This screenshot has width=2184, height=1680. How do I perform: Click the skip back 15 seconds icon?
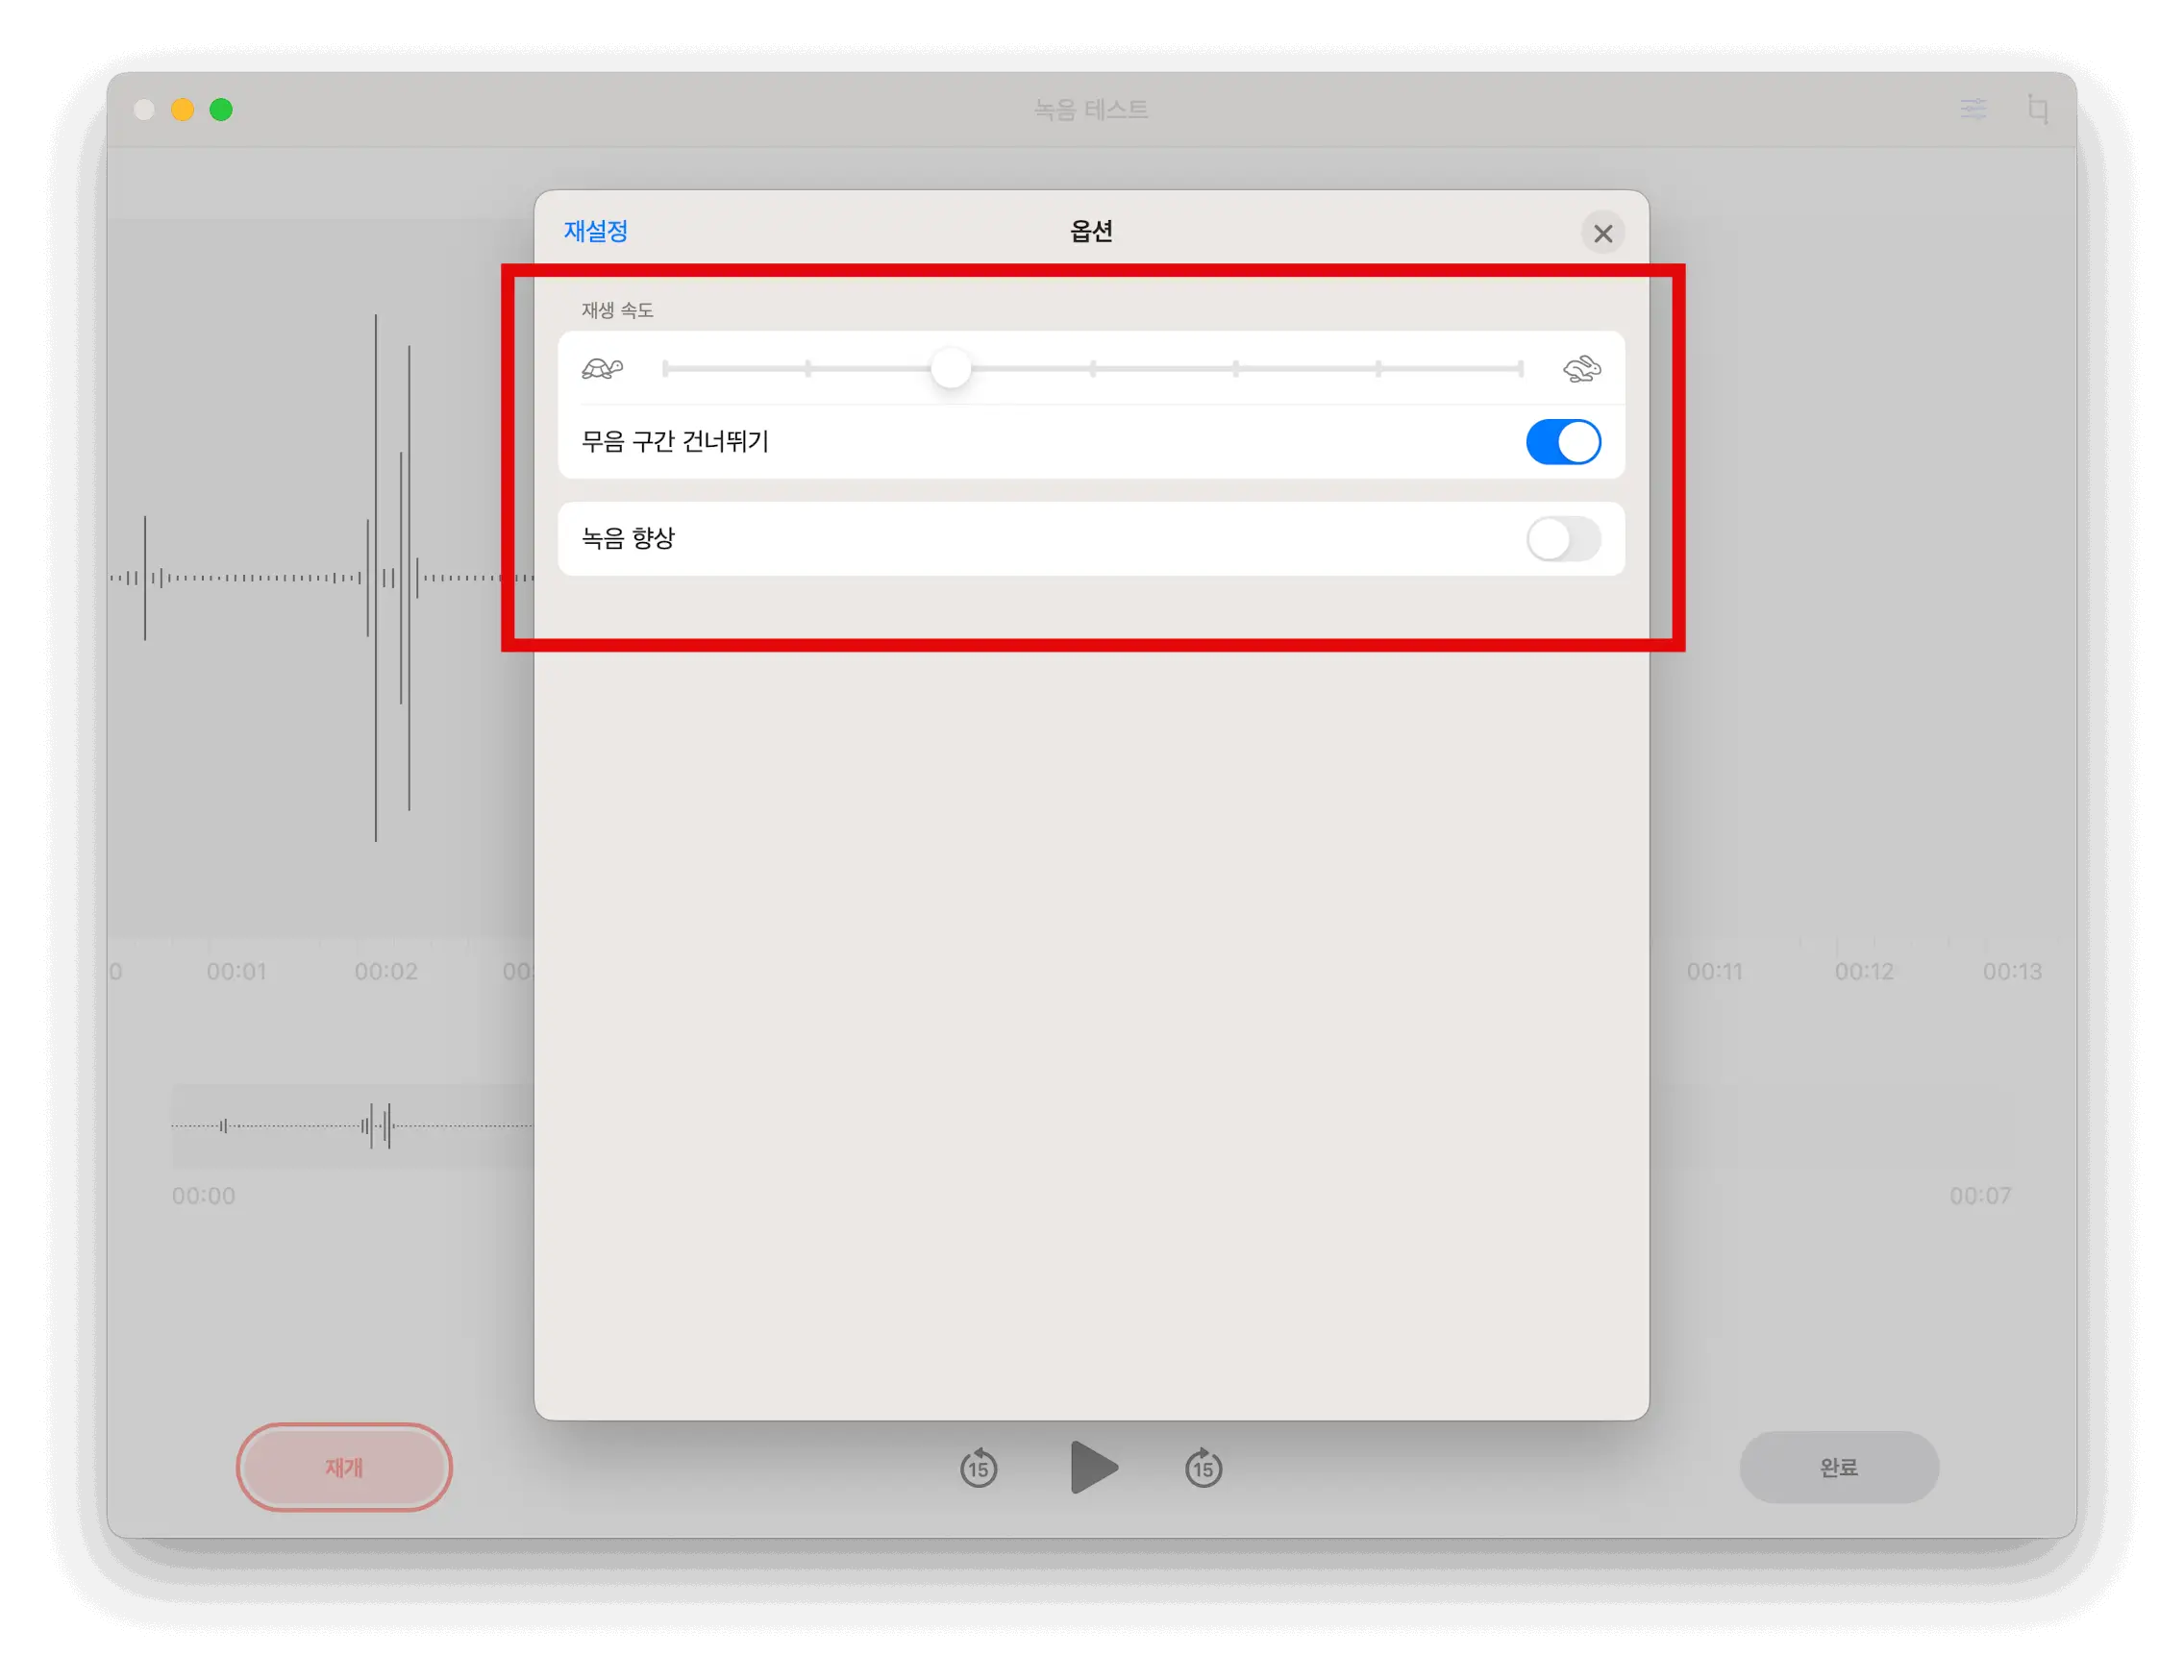click(x=978, y=1468)
